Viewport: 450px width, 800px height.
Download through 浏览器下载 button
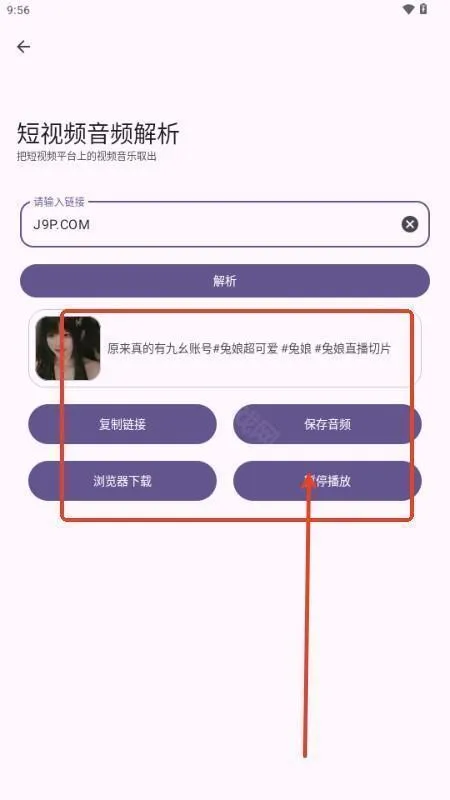[x=122, y=481]
